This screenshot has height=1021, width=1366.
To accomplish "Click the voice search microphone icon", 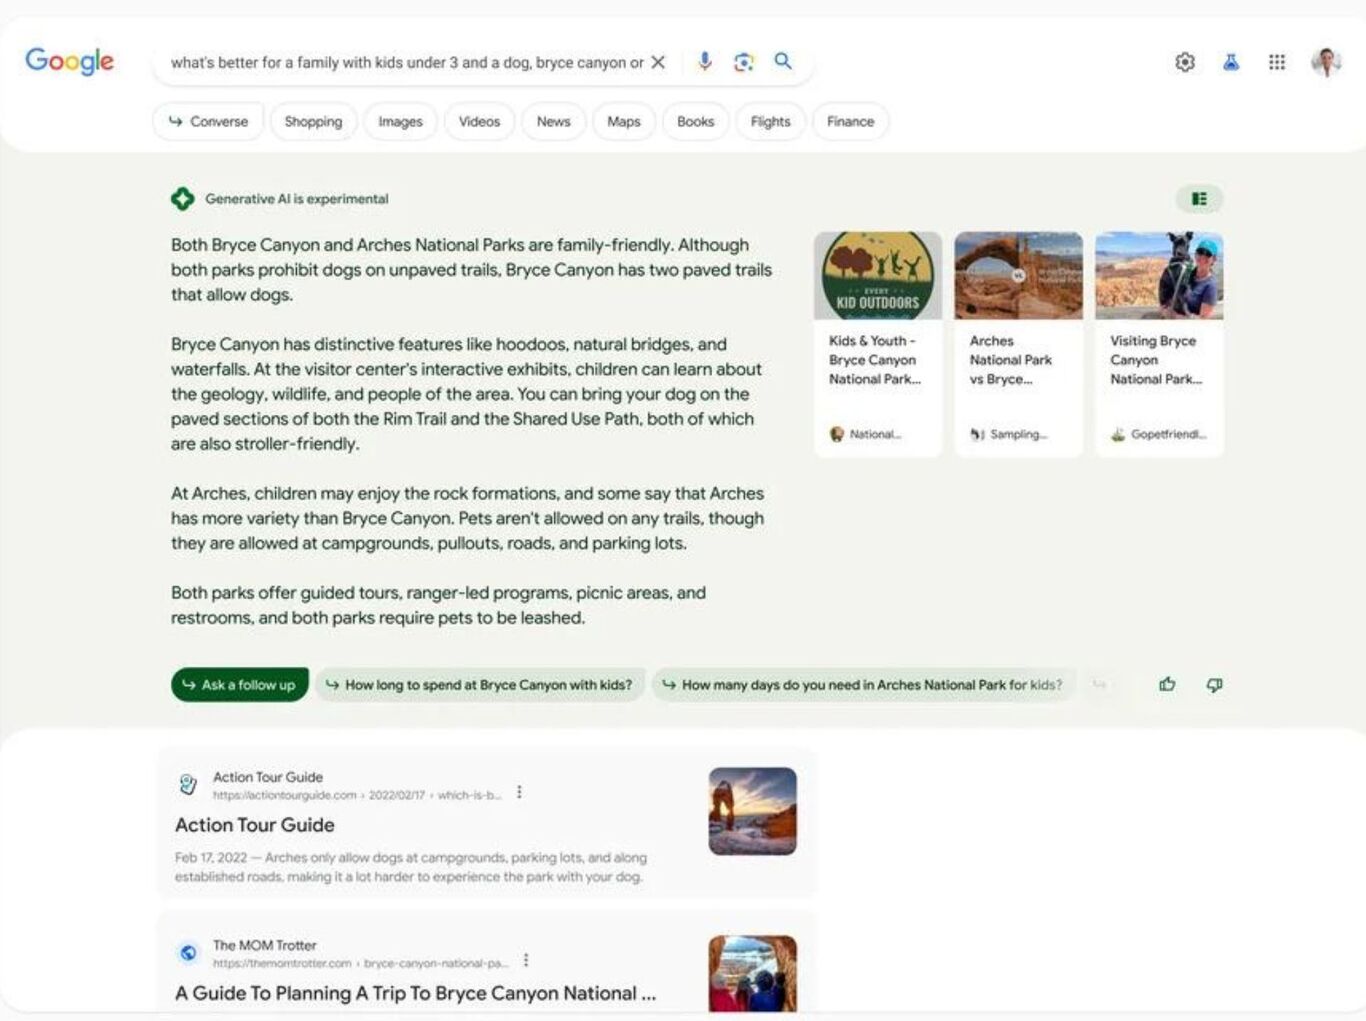I will click(705, 62).
